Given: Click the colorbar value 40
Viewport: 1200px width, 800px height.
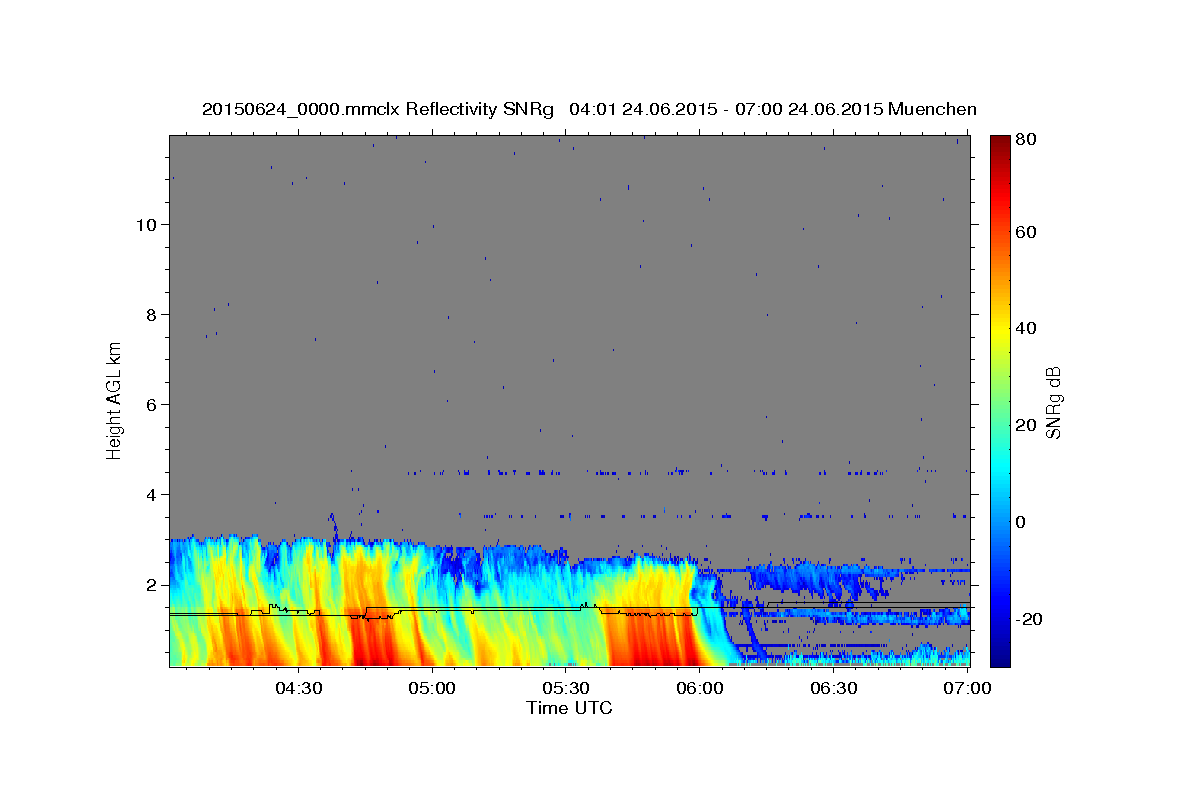Looking at the screenshot, I should 1025,328.
